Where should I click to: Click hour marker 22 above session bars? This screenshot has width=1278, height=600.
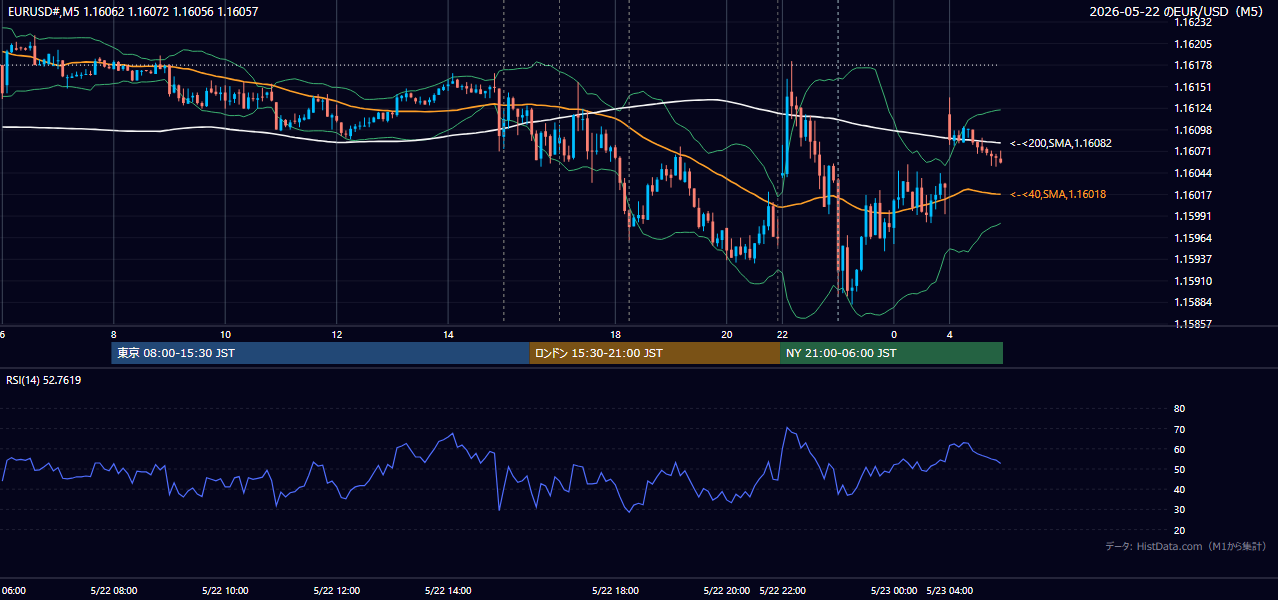point(782,334)
